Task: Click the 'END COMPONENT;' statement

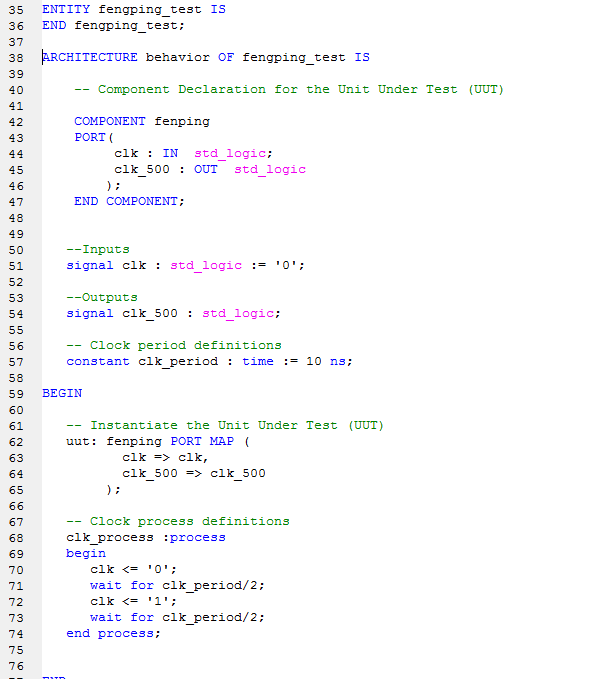Action: [x=129, y=201]
